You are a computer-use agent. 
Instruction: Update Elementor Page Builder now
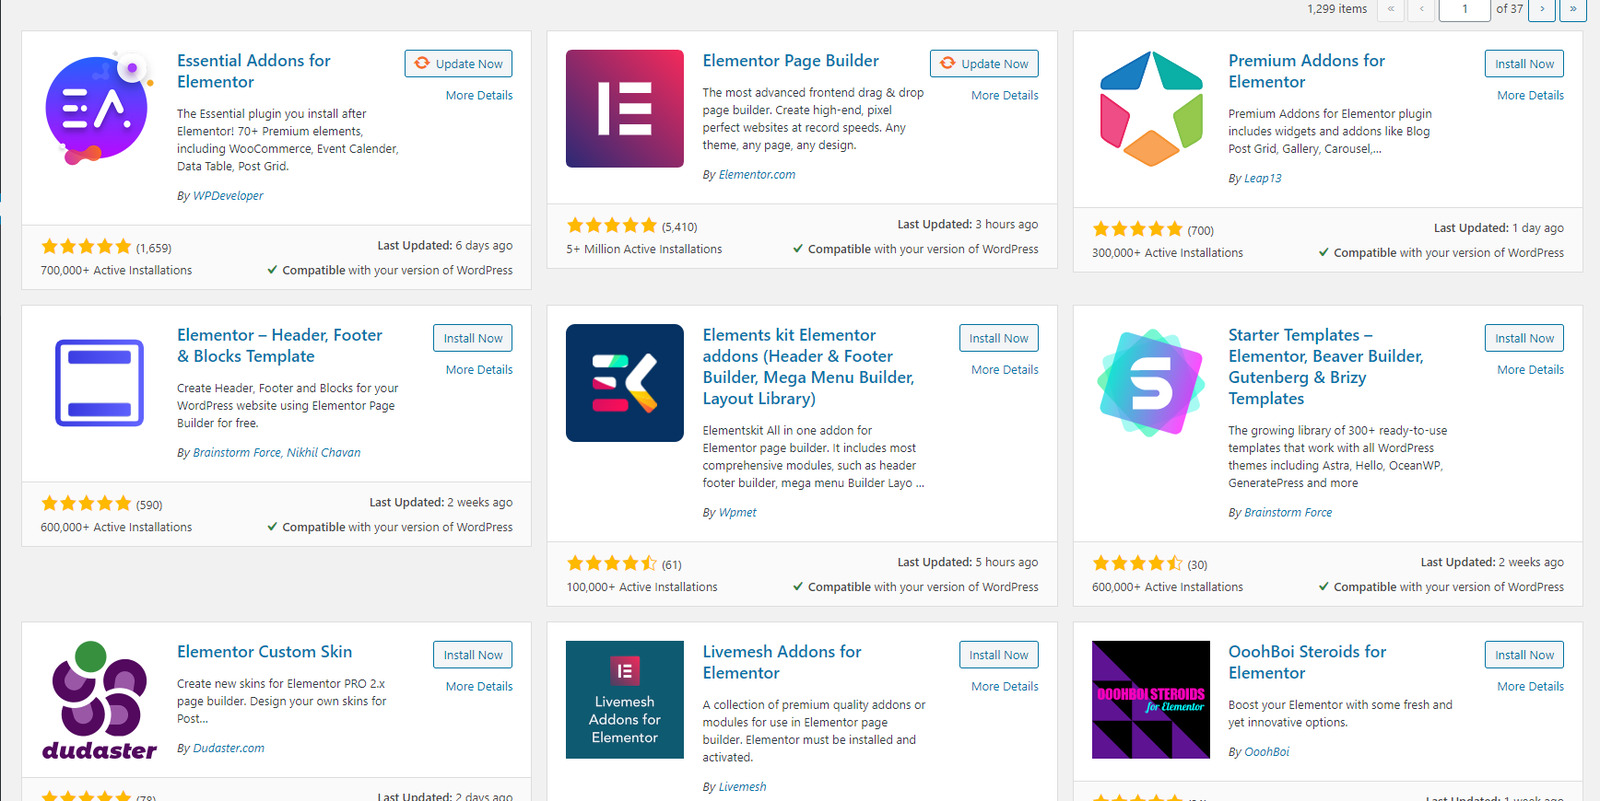(984, 64)
